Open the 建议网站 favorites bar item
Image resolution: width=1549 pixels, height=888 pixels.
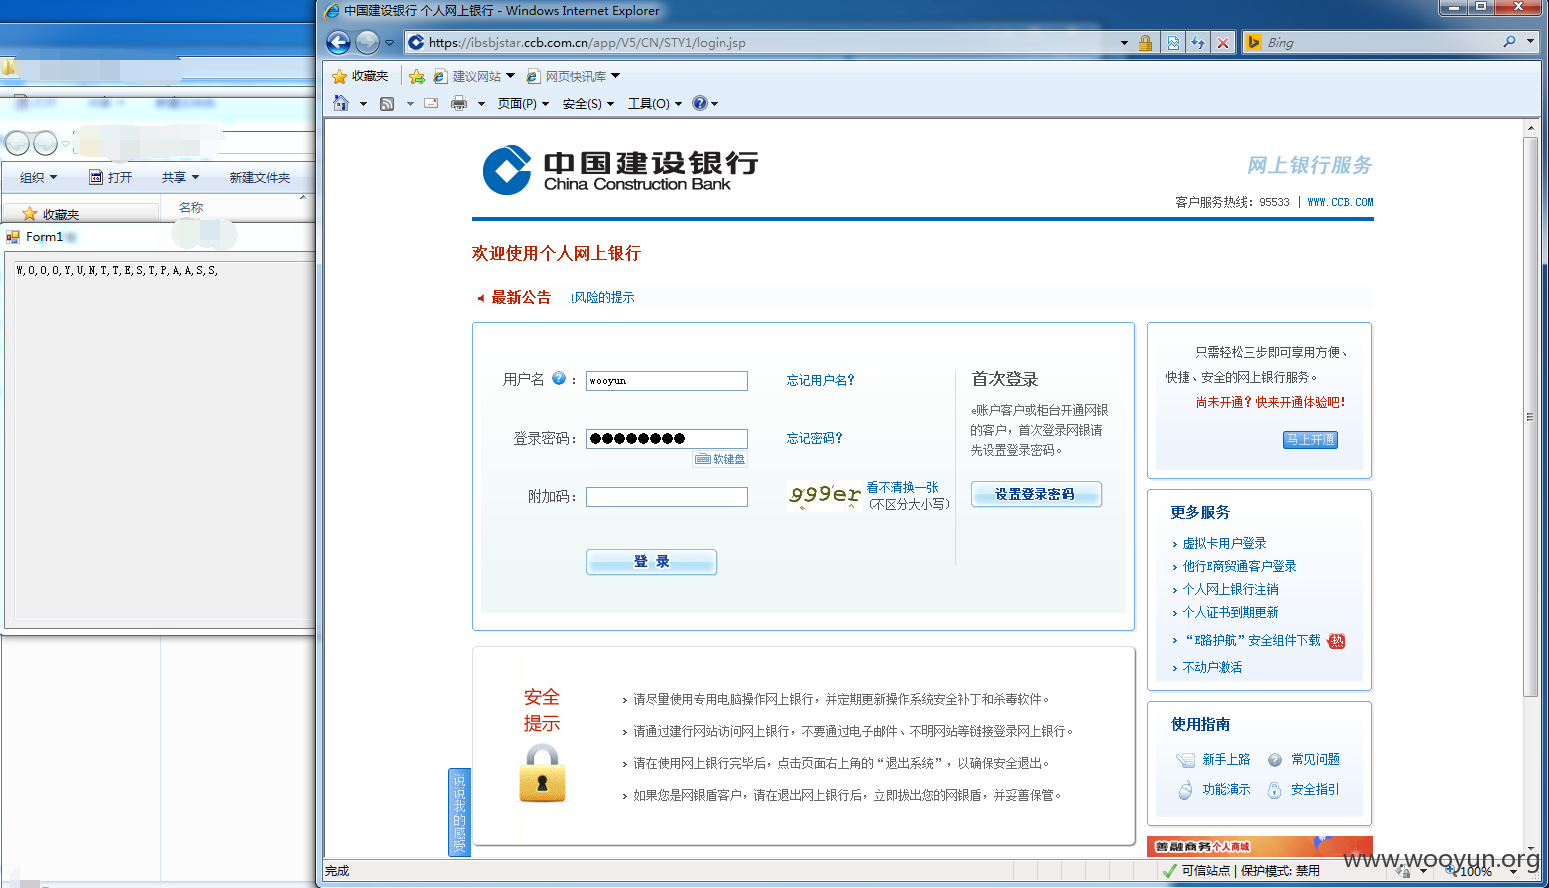pos(474,76)
